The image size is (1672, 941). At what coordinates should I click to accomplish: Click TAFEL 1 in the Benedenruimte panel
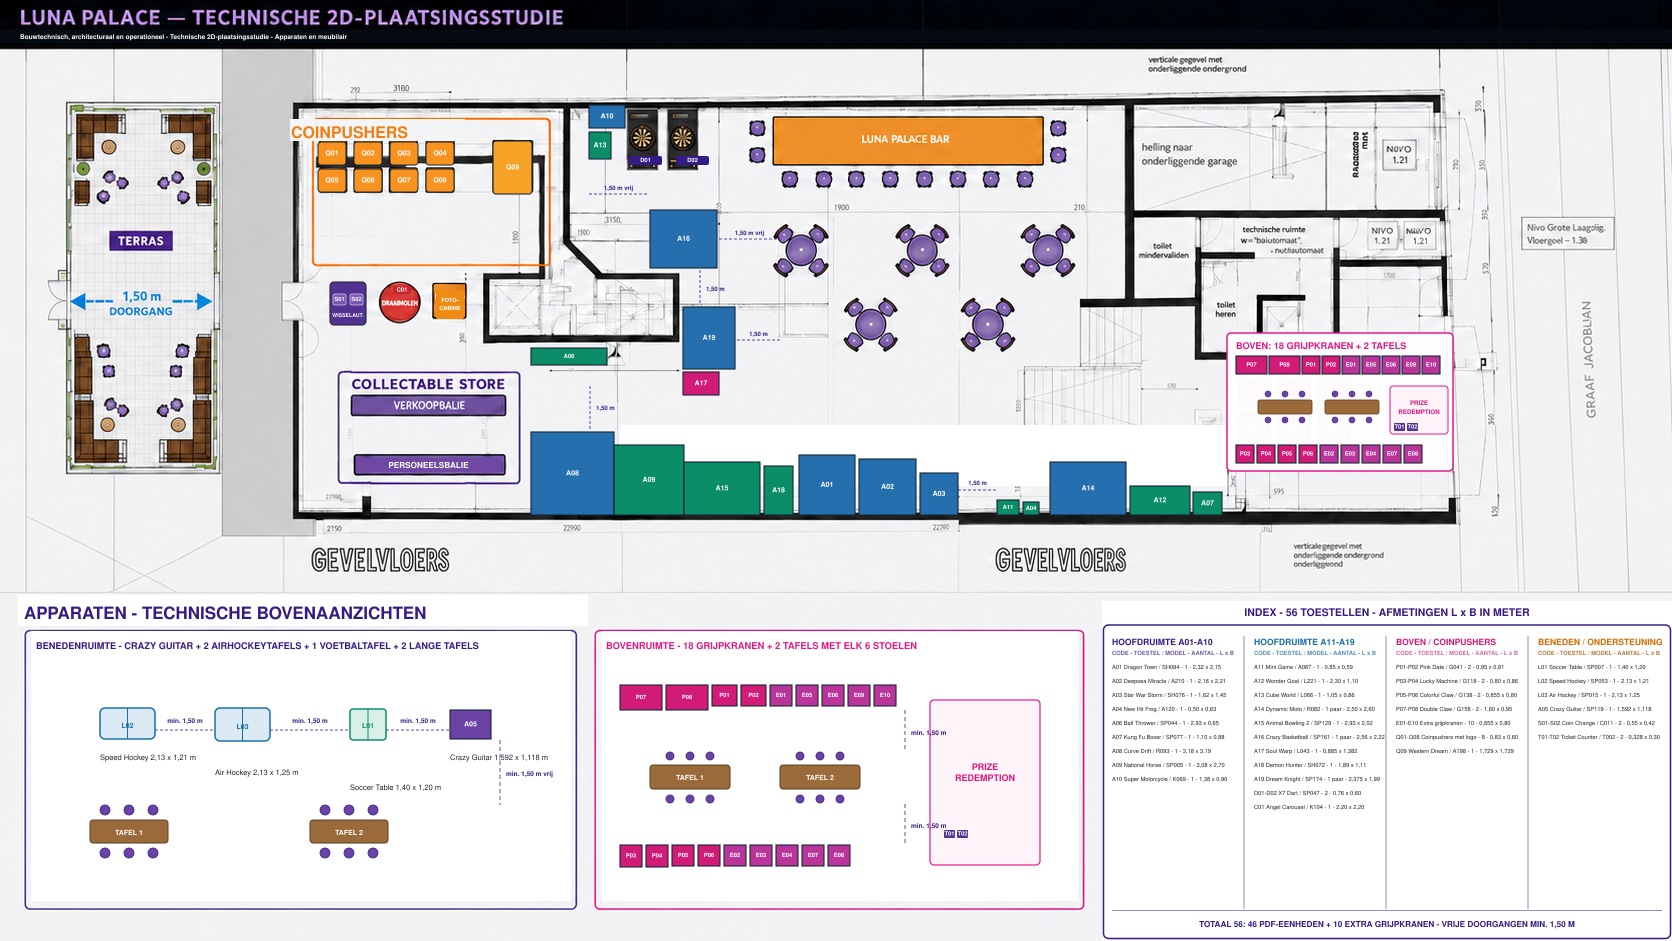[129, 832]
